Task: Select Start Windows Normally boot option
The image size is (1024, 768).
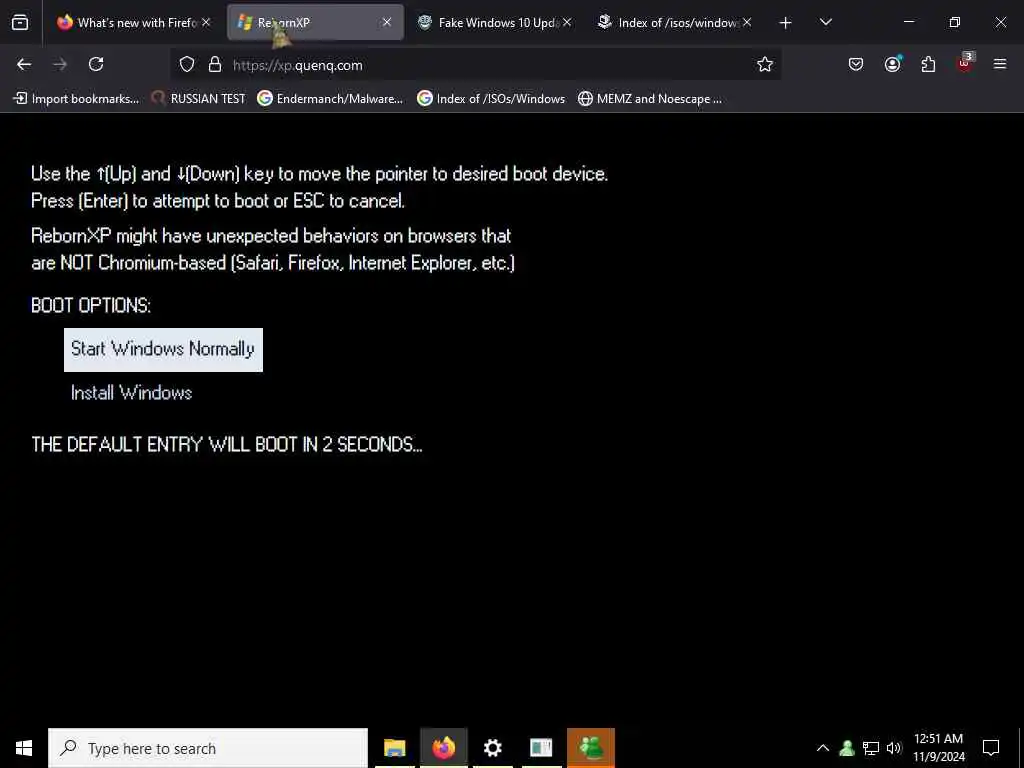Action: 163,349
